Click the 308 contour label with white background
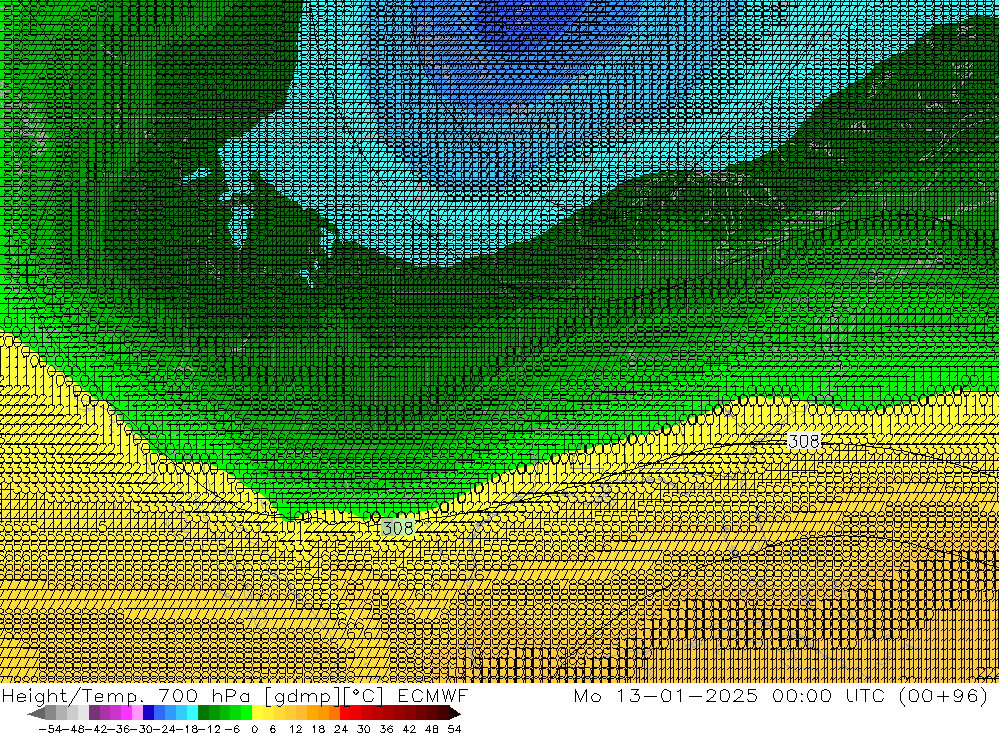The width and height of the screenshot is (1000, 733). [x=804, y=441]
